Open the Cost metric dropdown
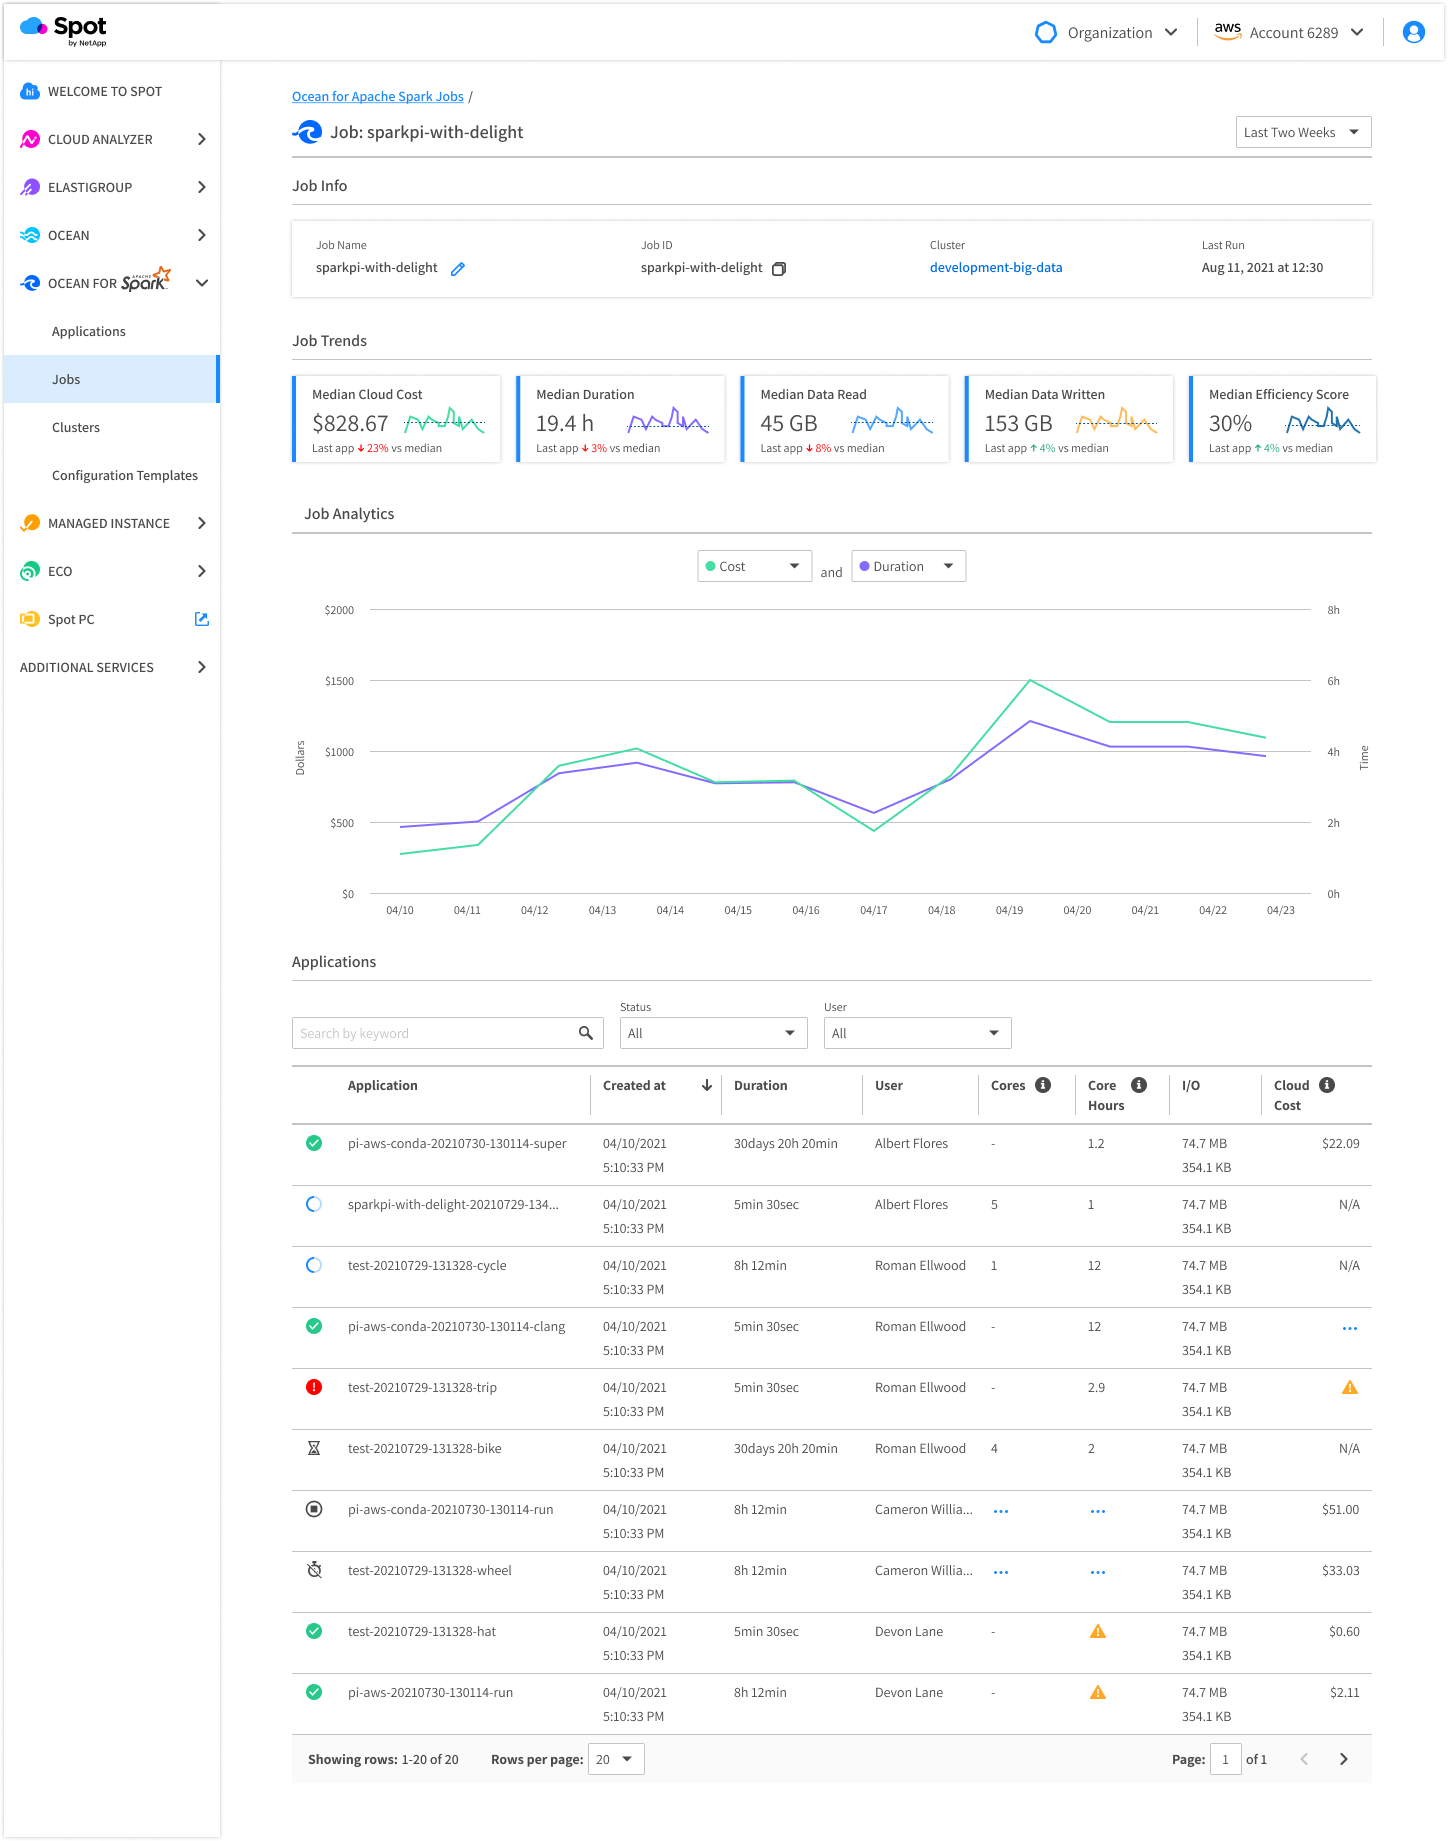The width and height of the screenshot is (1448, 1841). coord(754,566)
